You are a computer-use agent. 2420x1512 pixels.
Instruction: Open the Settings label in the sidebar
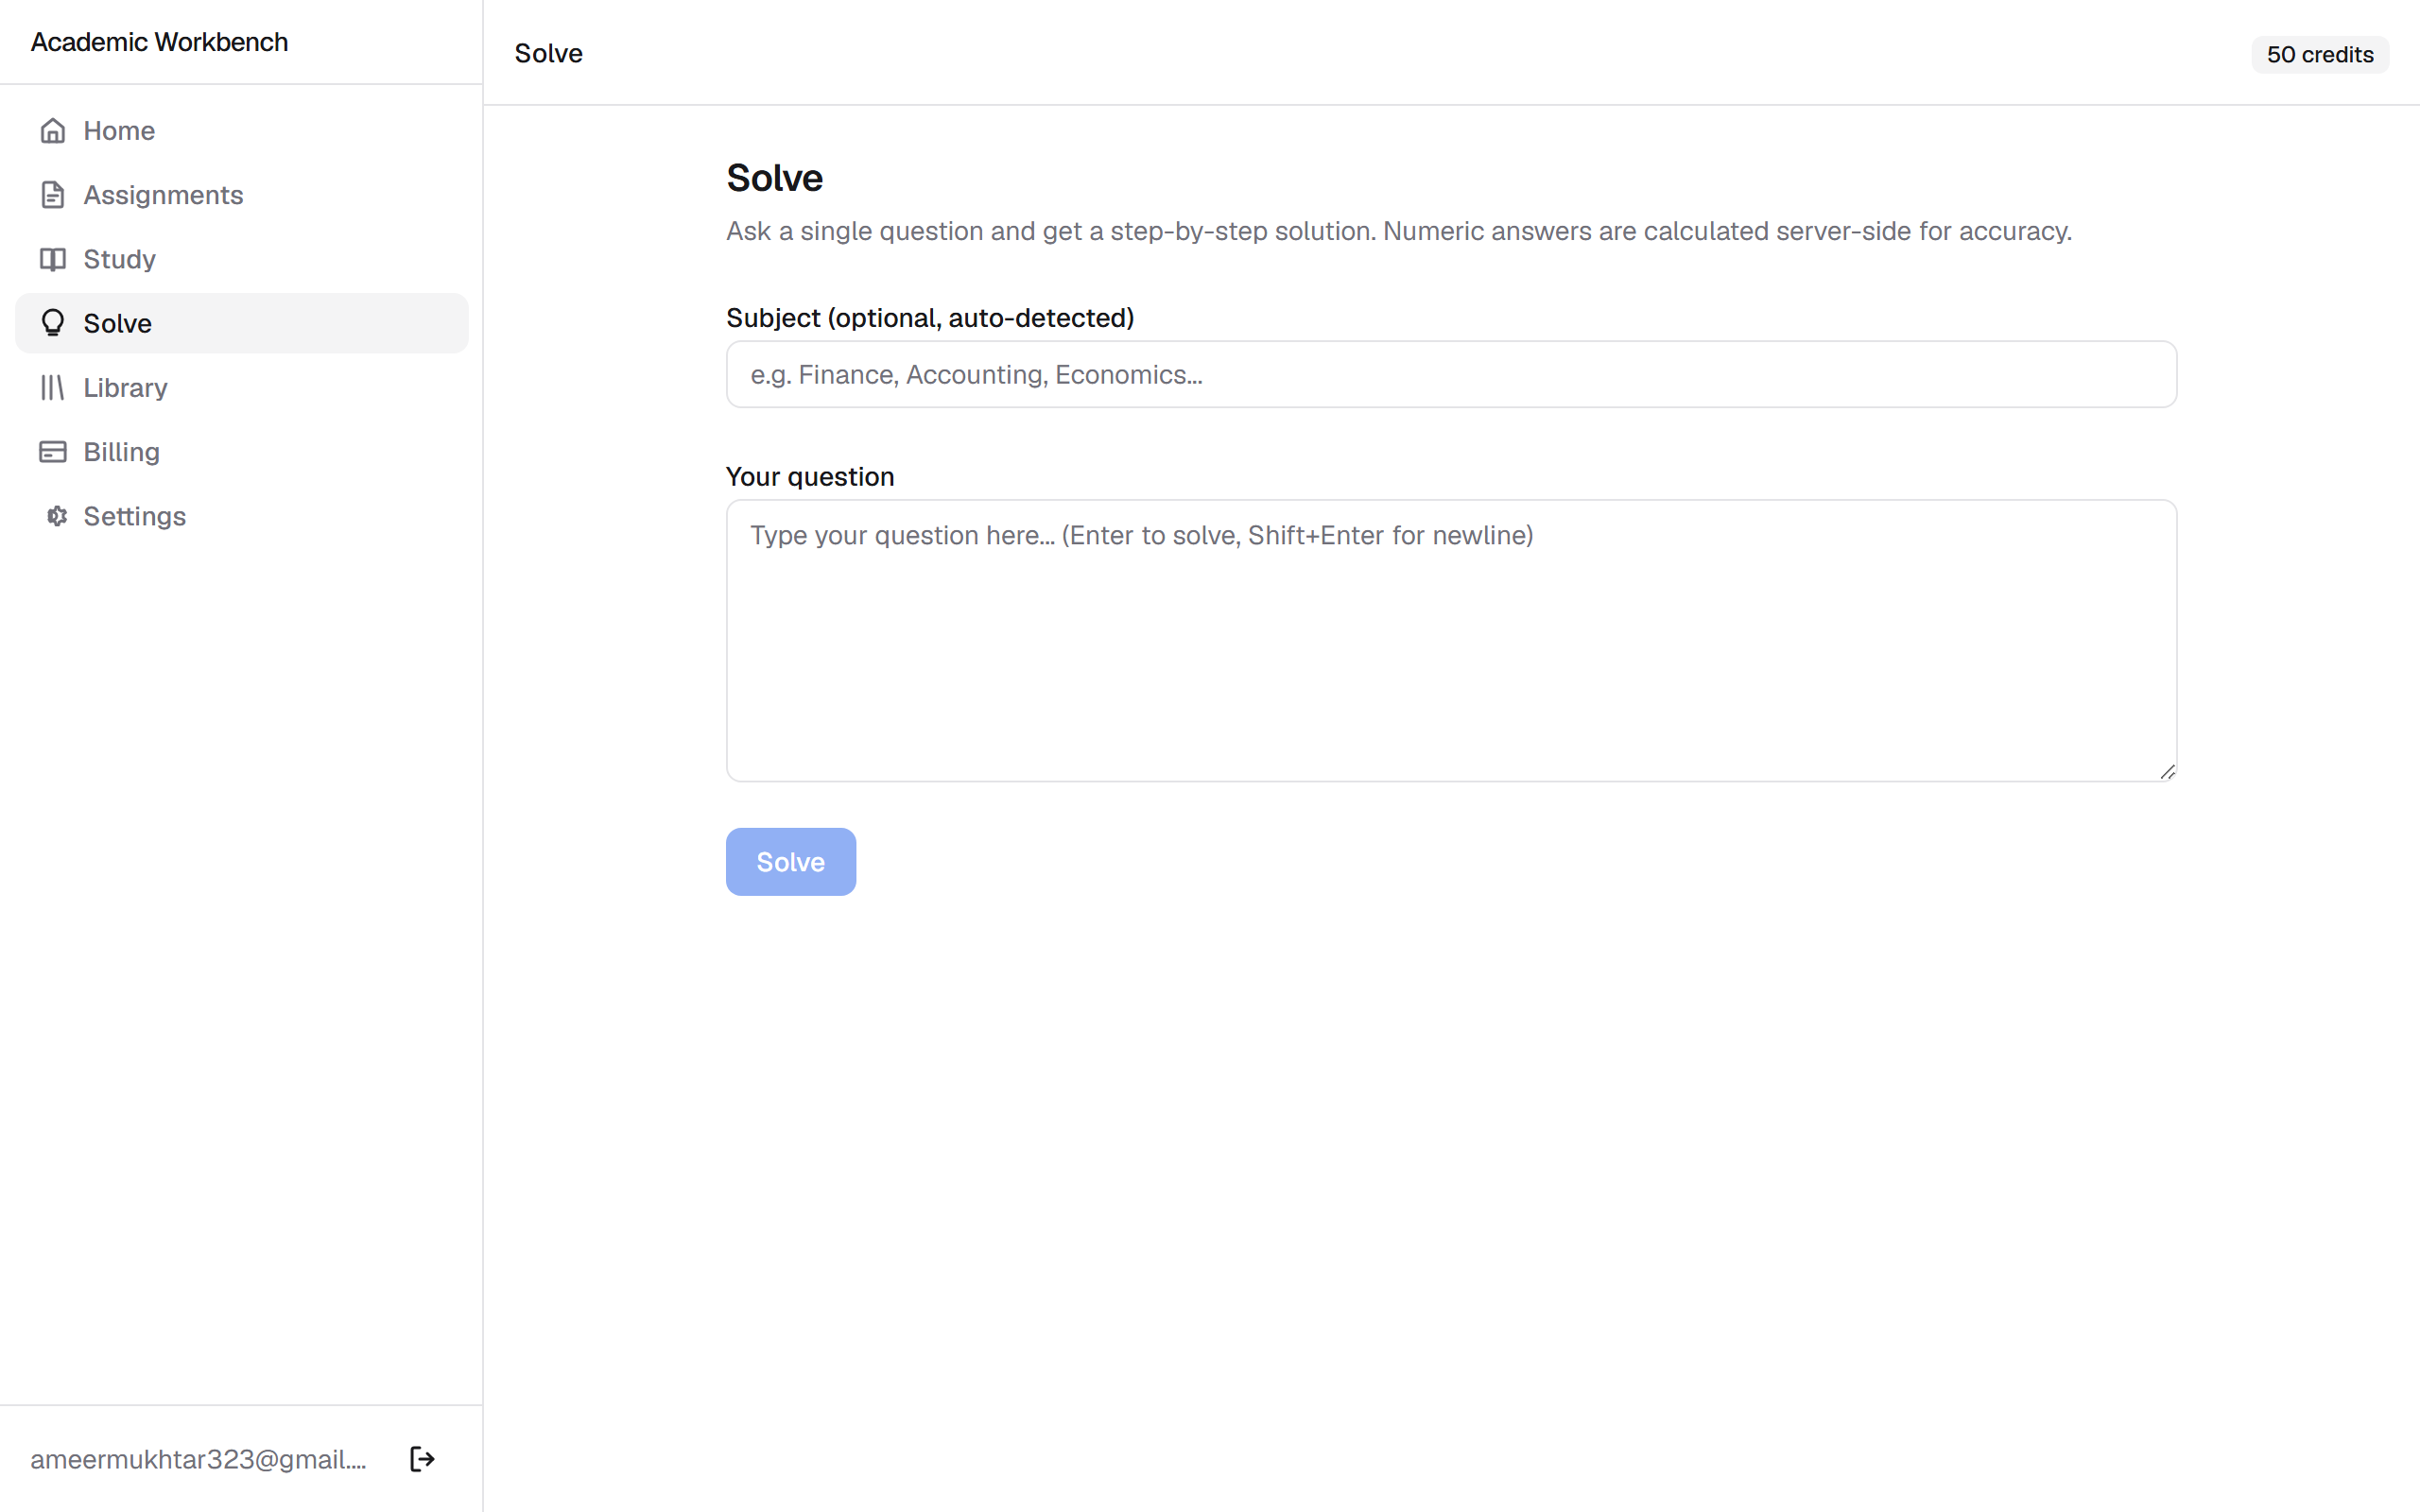point(134,516)
